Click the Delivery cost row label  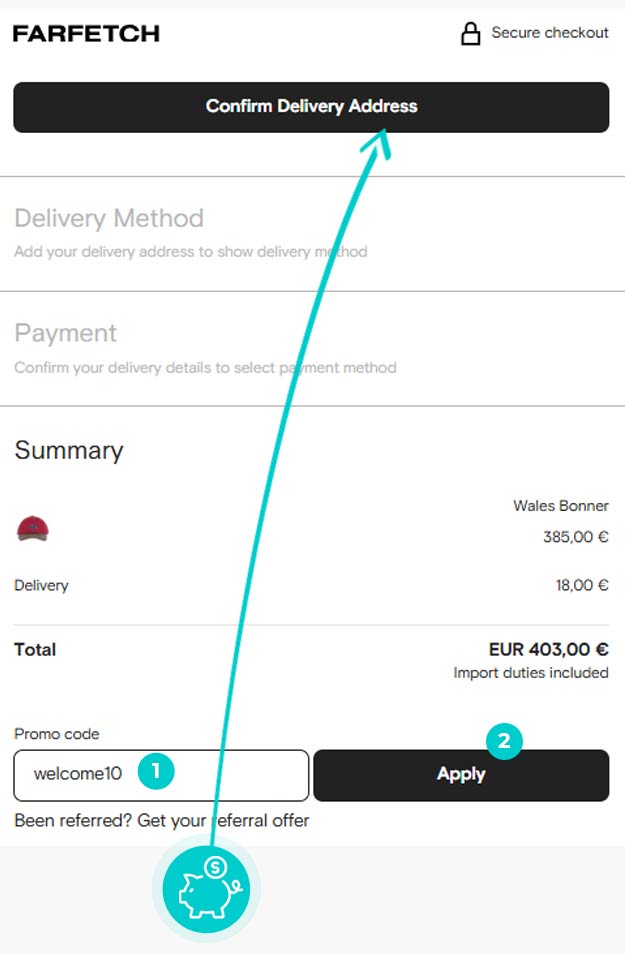(41, 585)
